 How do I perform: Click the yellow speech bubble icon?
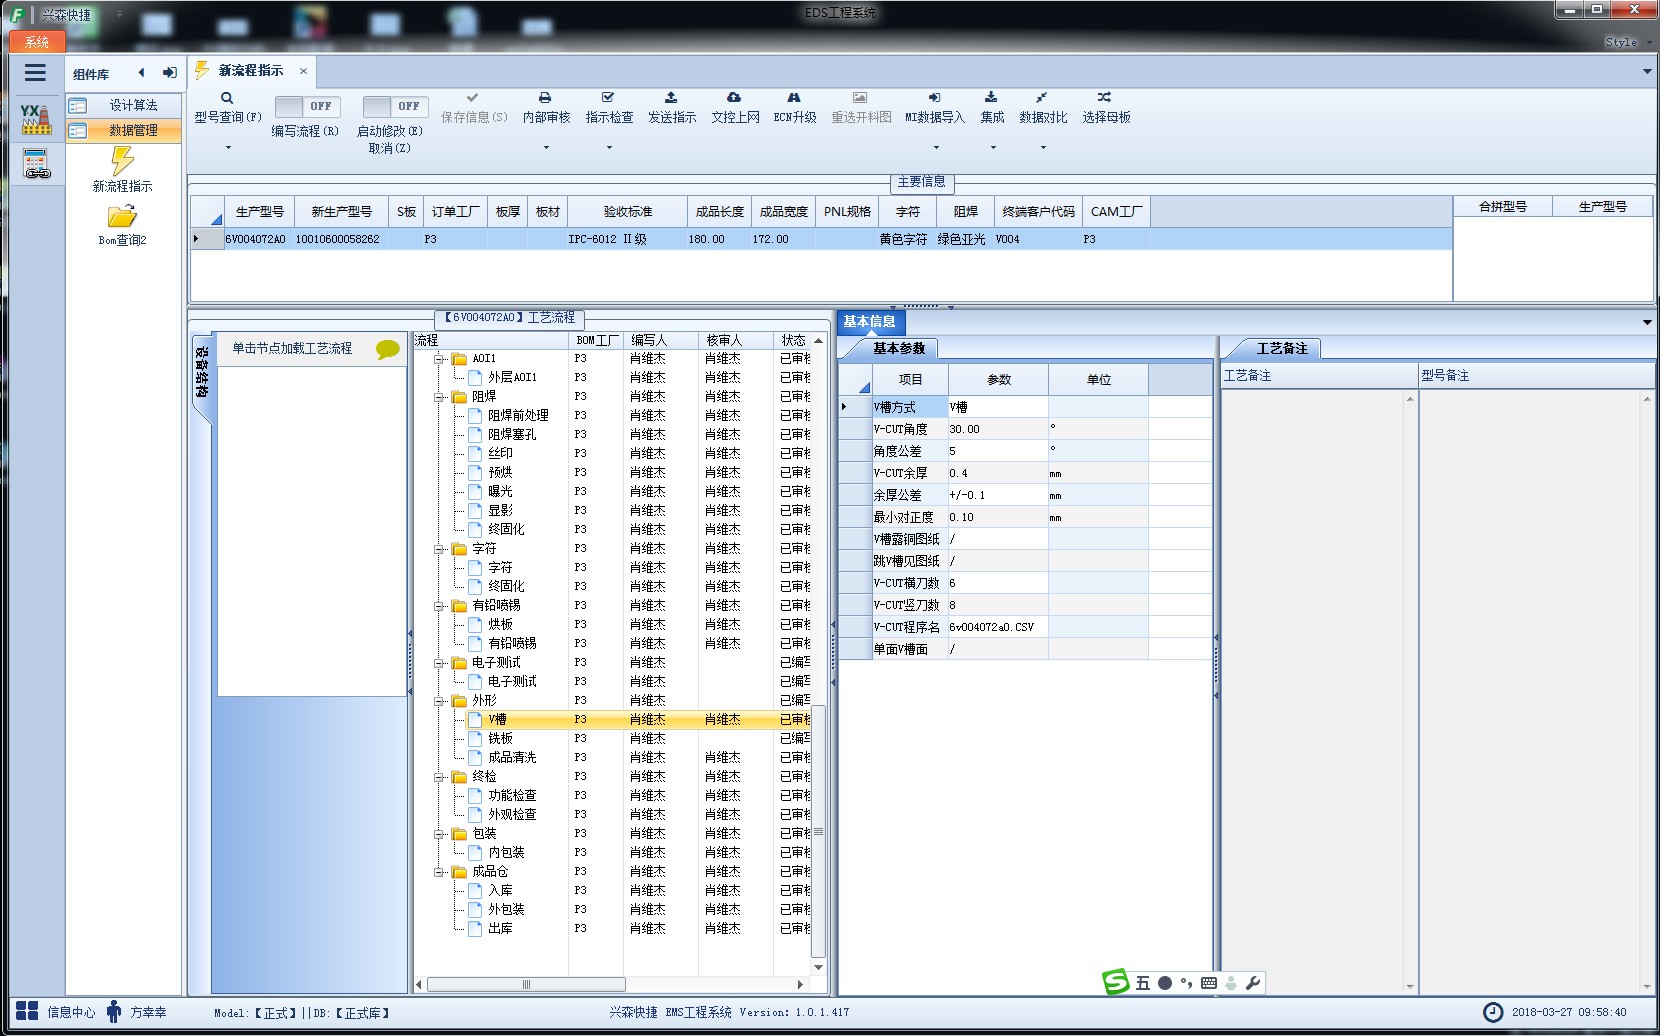[387, 349]
